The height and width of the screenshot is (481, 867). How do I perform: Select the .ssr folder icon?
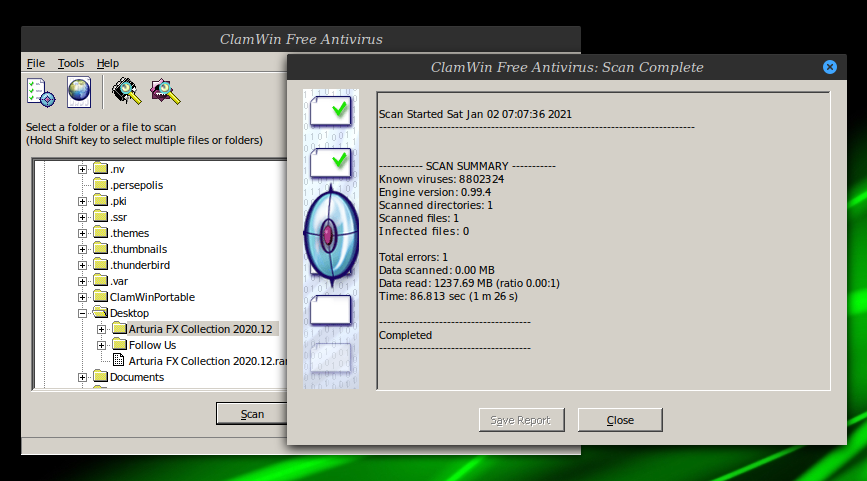100,216
